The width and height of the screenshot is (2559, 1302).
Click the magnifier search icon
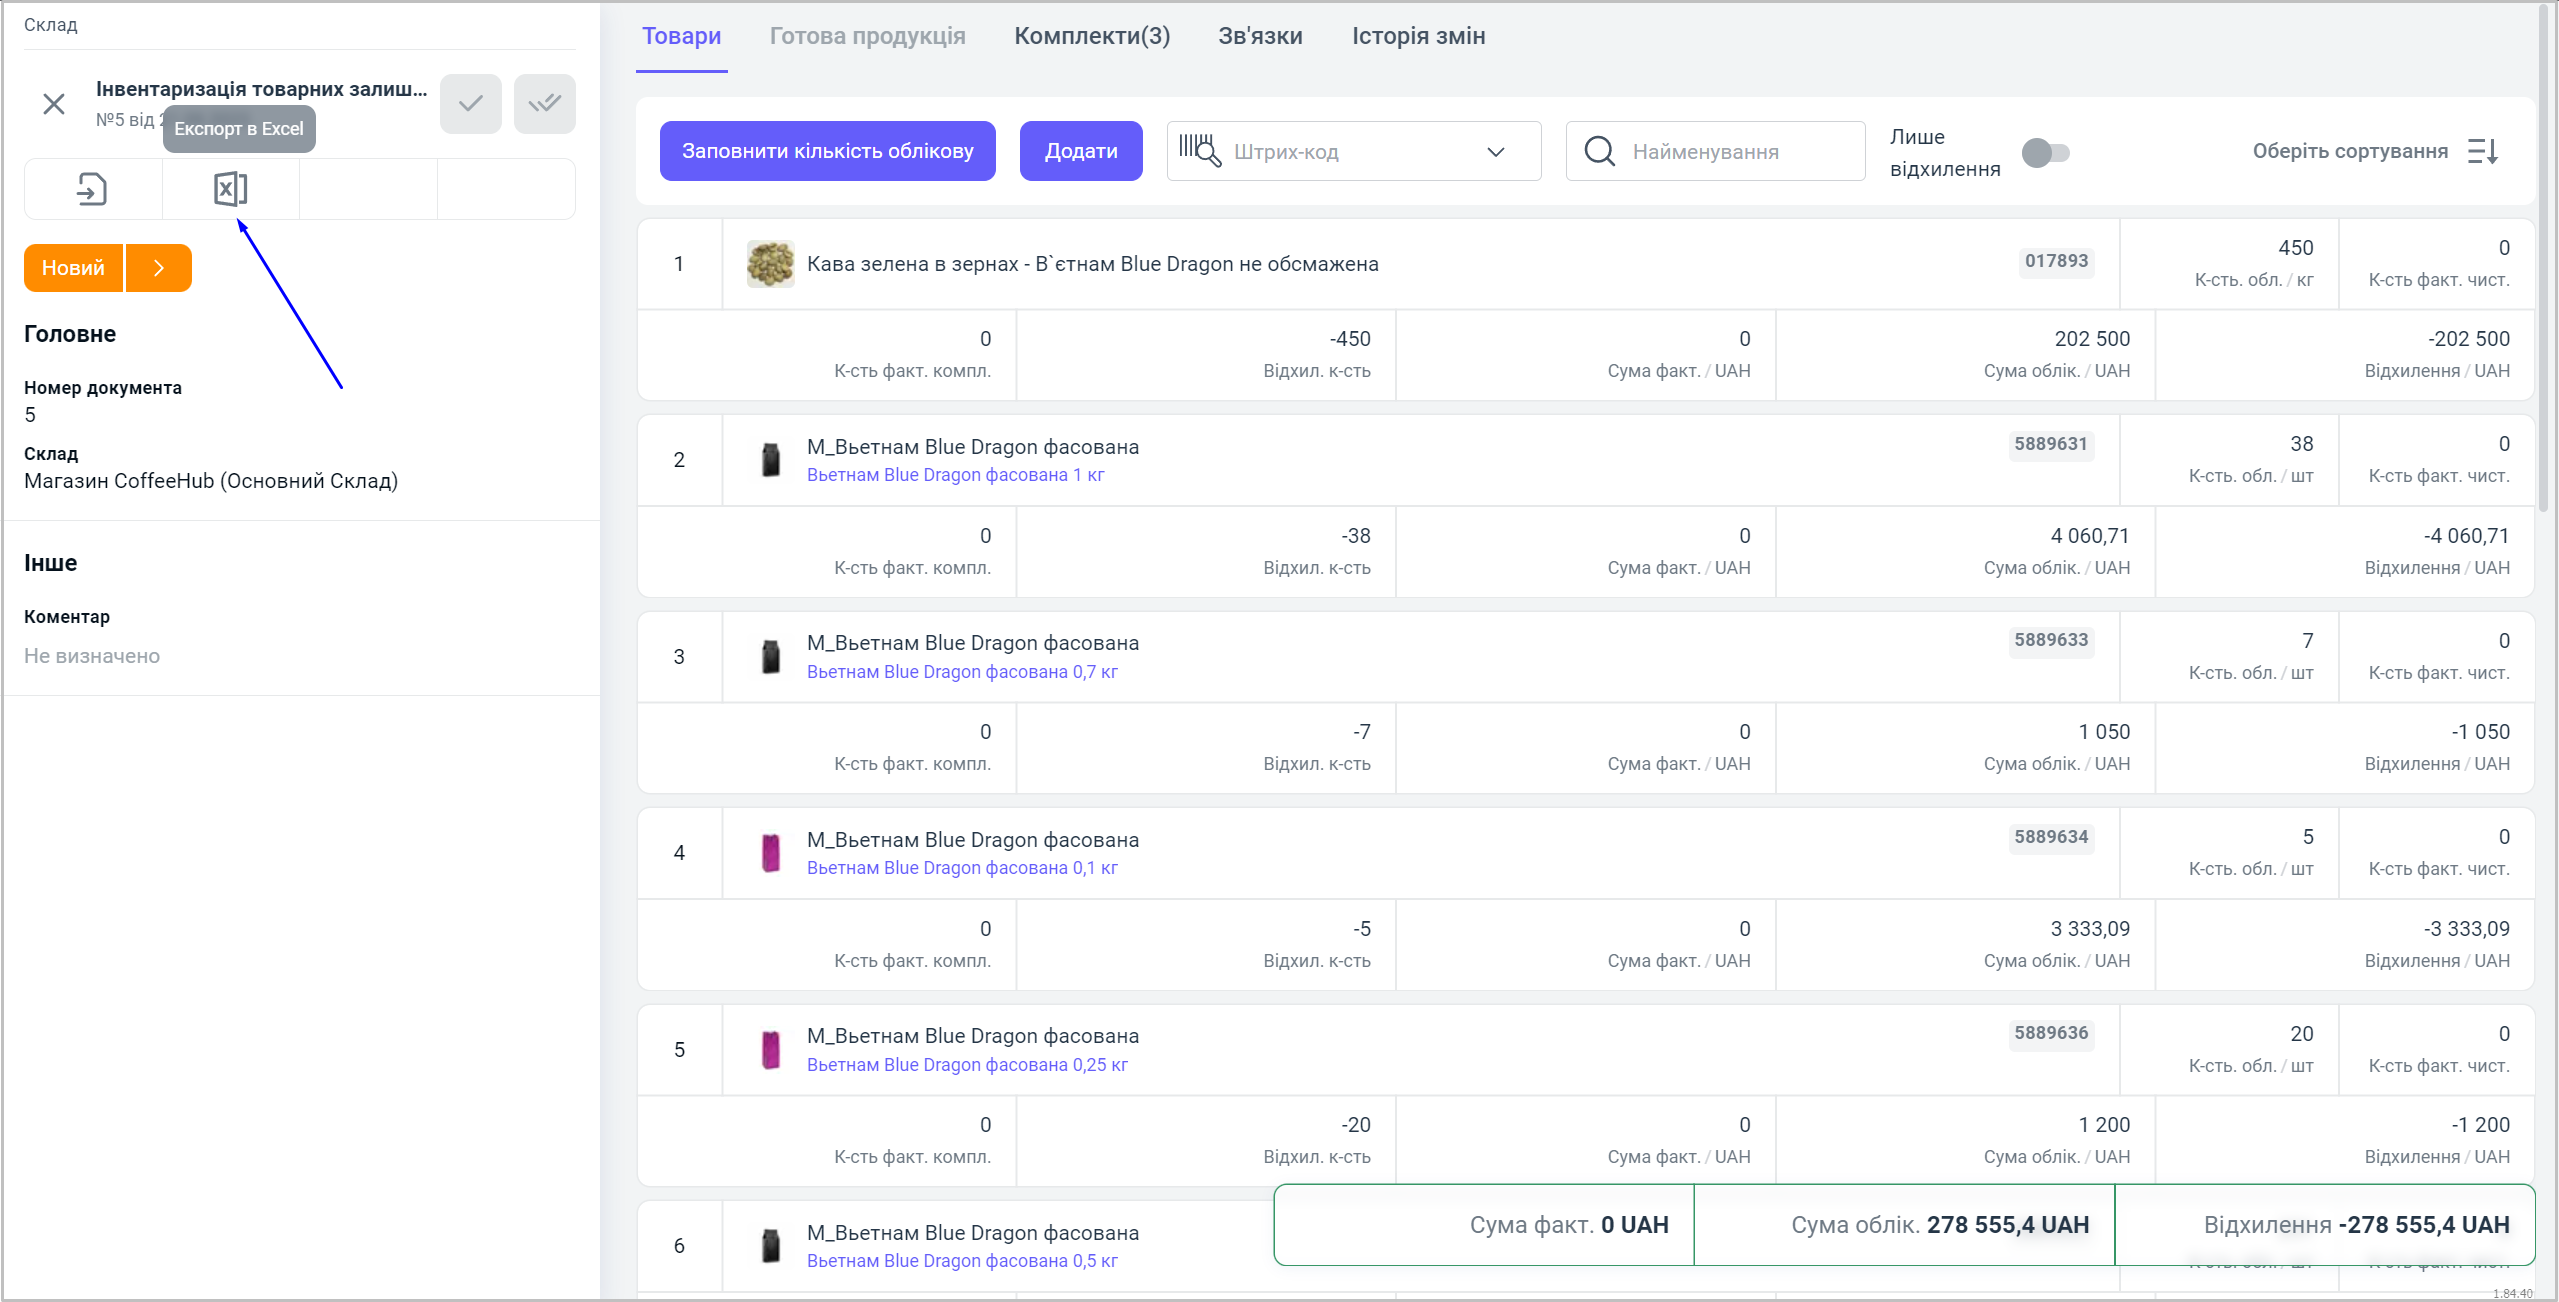[x=1599, y=152]
